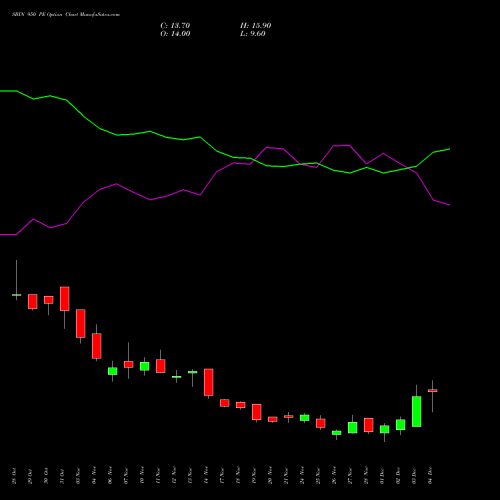This screenshot has height=500, width=500.
Task: Click the 18 Nov date label
Action: point(238,476)
